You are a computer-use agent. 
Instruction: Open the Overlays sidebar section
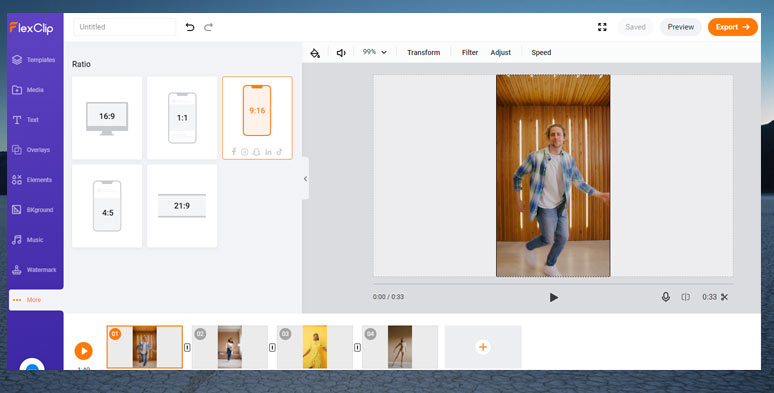(x=32, y=150)
